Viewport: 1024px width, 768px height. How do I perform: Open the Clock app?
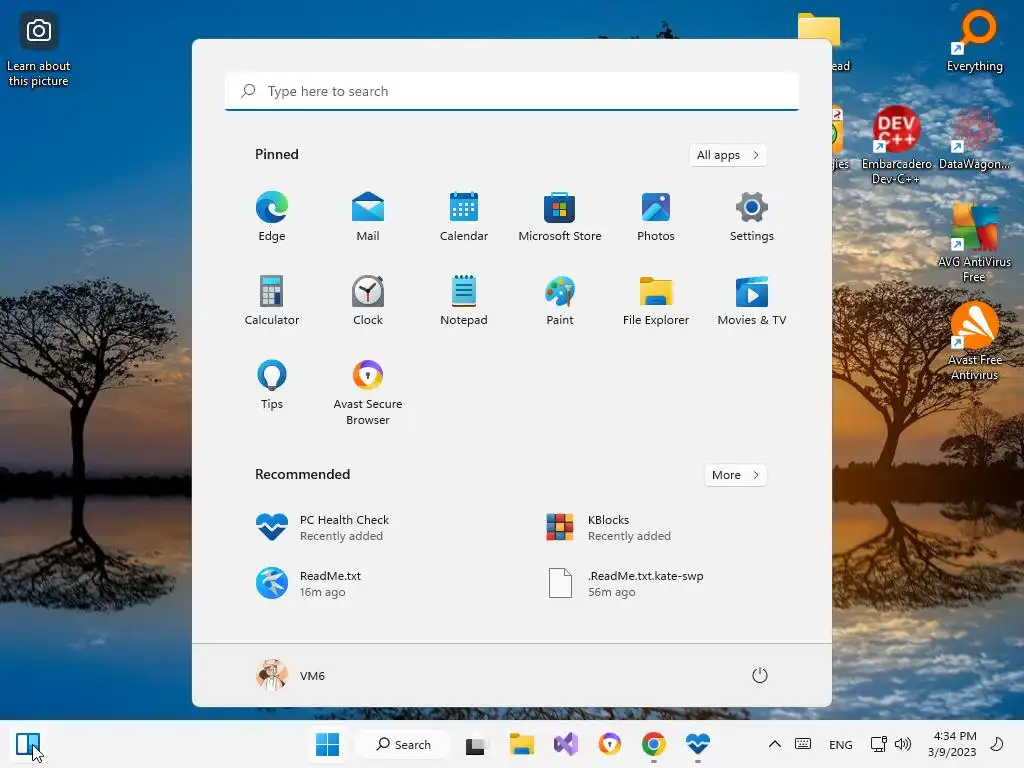(368, 300)
